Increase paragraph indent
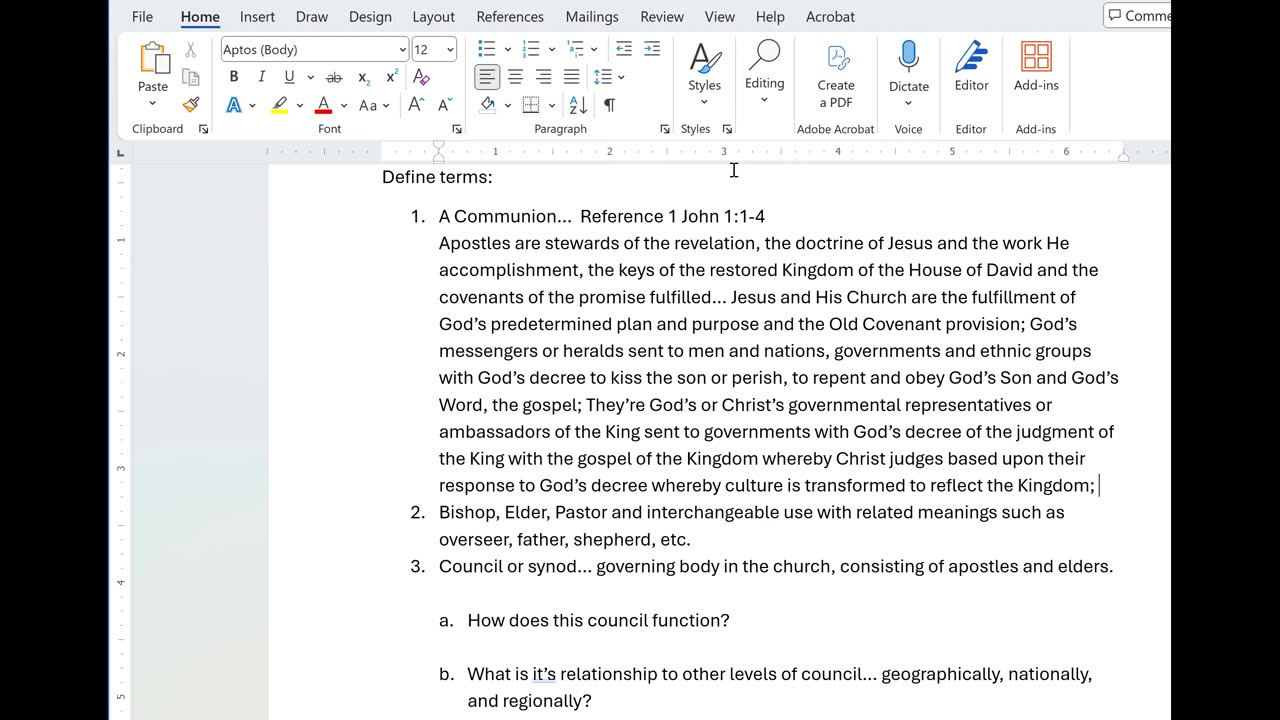This screenshot has height=720, width=1280. [x=652, y=49]
